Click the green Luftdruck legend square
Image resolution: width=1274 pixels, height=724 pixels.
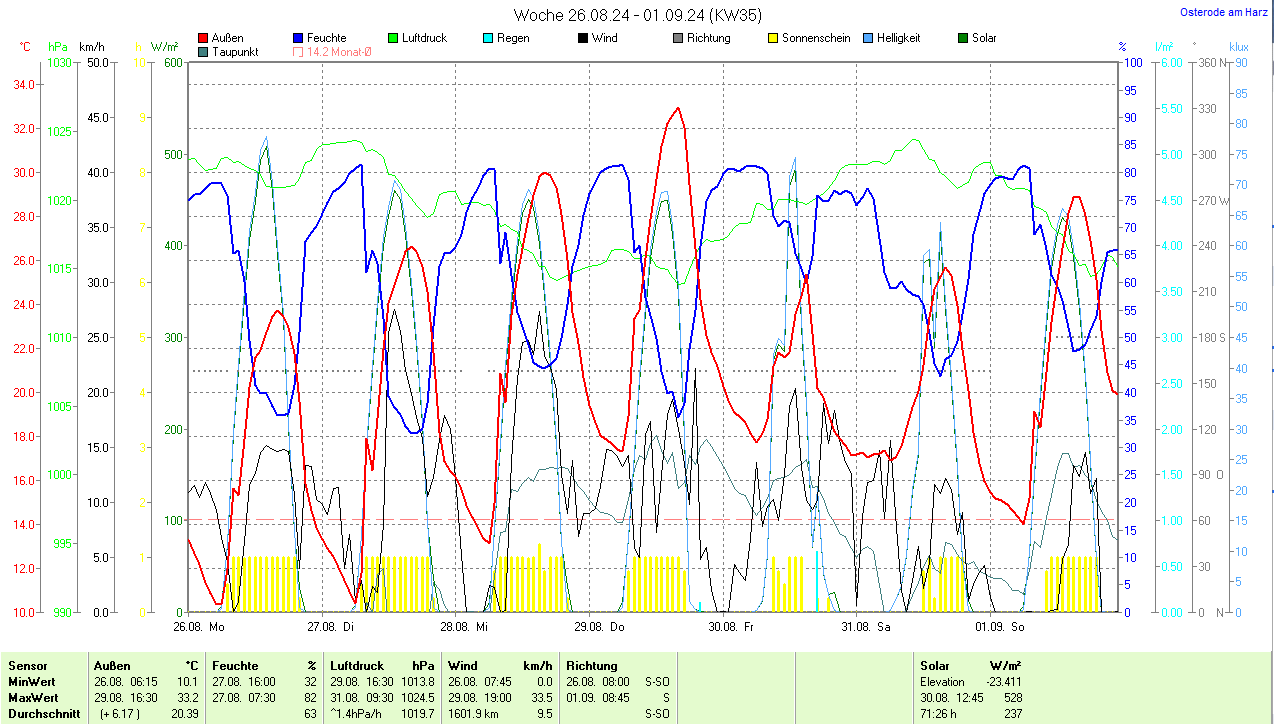coord(394,39)
